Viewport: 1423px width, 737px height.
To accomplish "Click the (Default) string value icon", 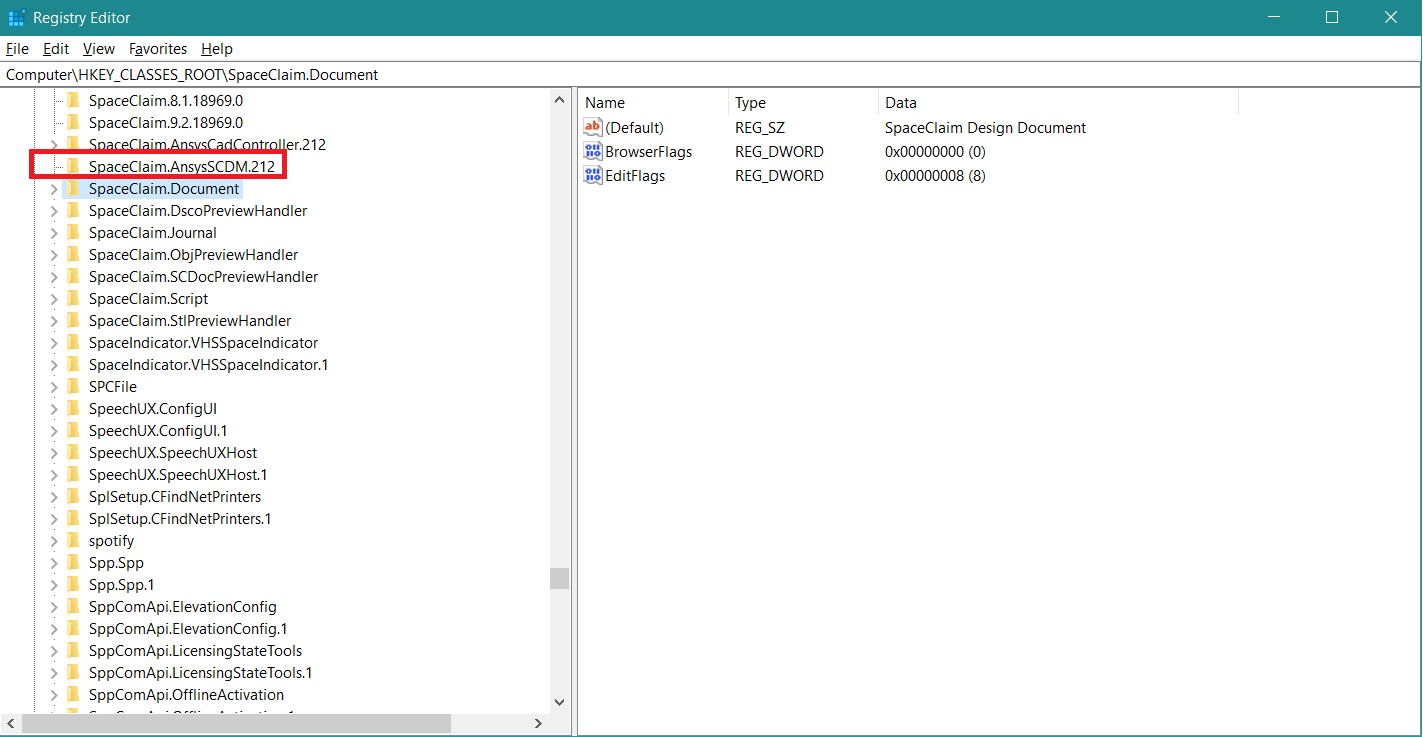I will 593,128.
